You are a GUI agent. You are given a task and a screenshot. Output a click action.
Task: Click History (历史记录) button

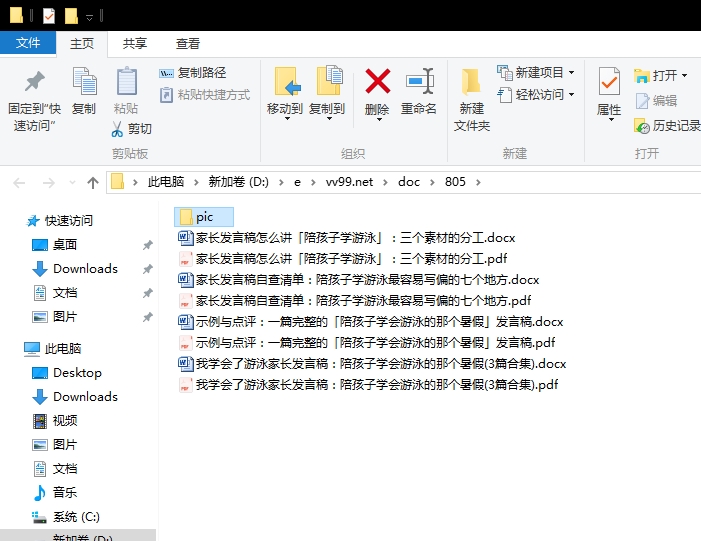(x=667, y=126)
